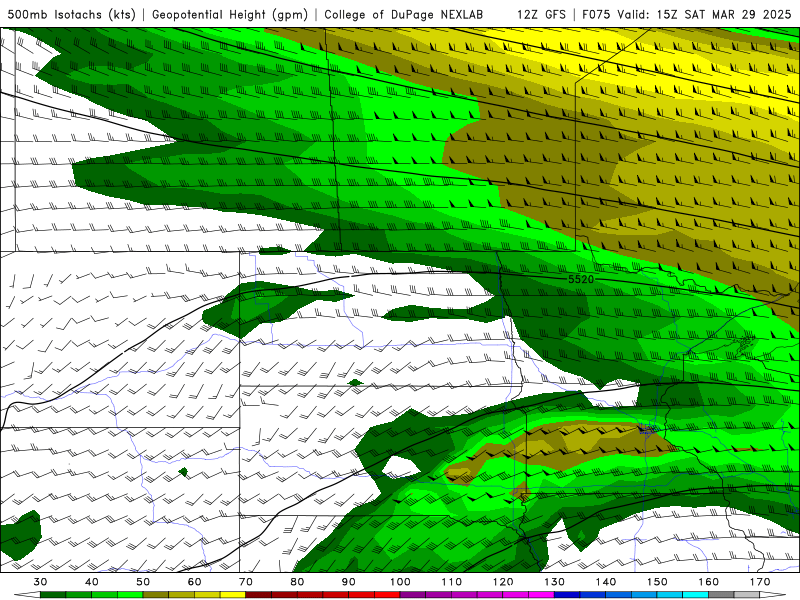Click the bright green 45-50 kt legend swatch
Viewport: 800px width, 600px height.
pyautogui.click(x=130, y=595)
